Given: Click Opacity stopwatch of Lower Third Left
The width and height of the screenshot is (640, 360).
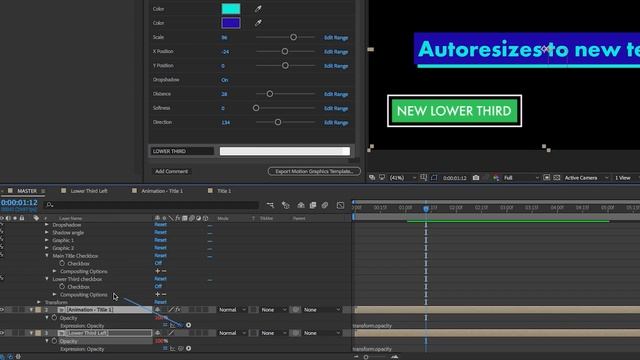Looking at the screenshot, I should pos(54,341).
